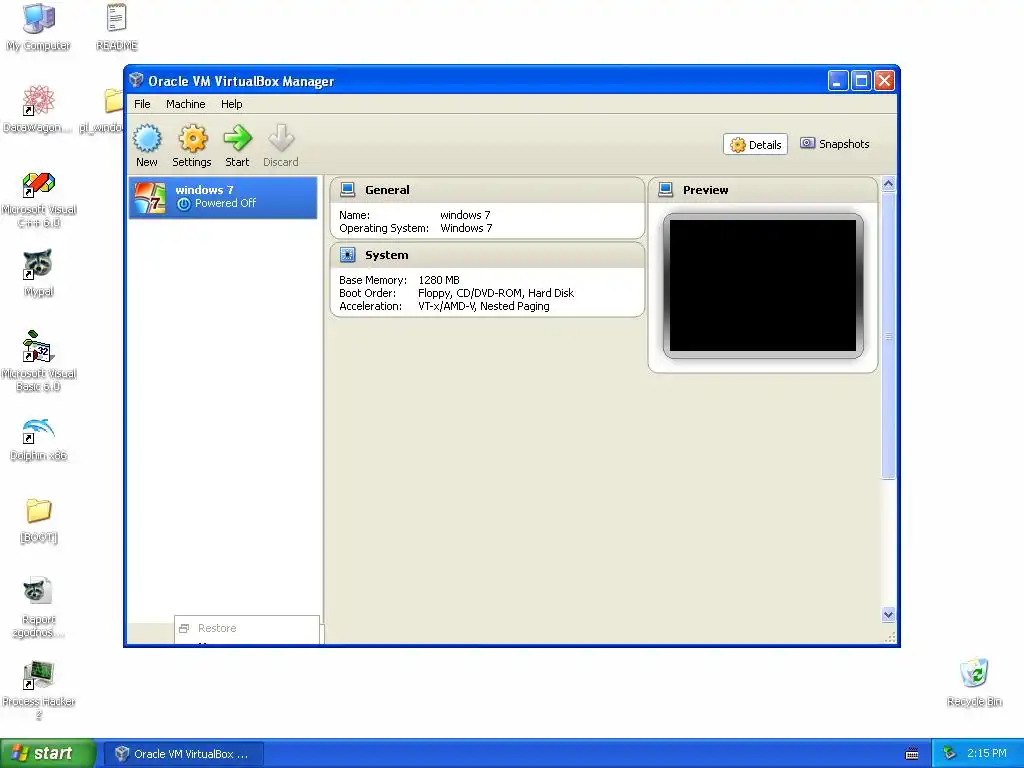Click the Windows 7 OS logo icon
This screenshot has width=1024, height=768.
(x=150, y=198)
